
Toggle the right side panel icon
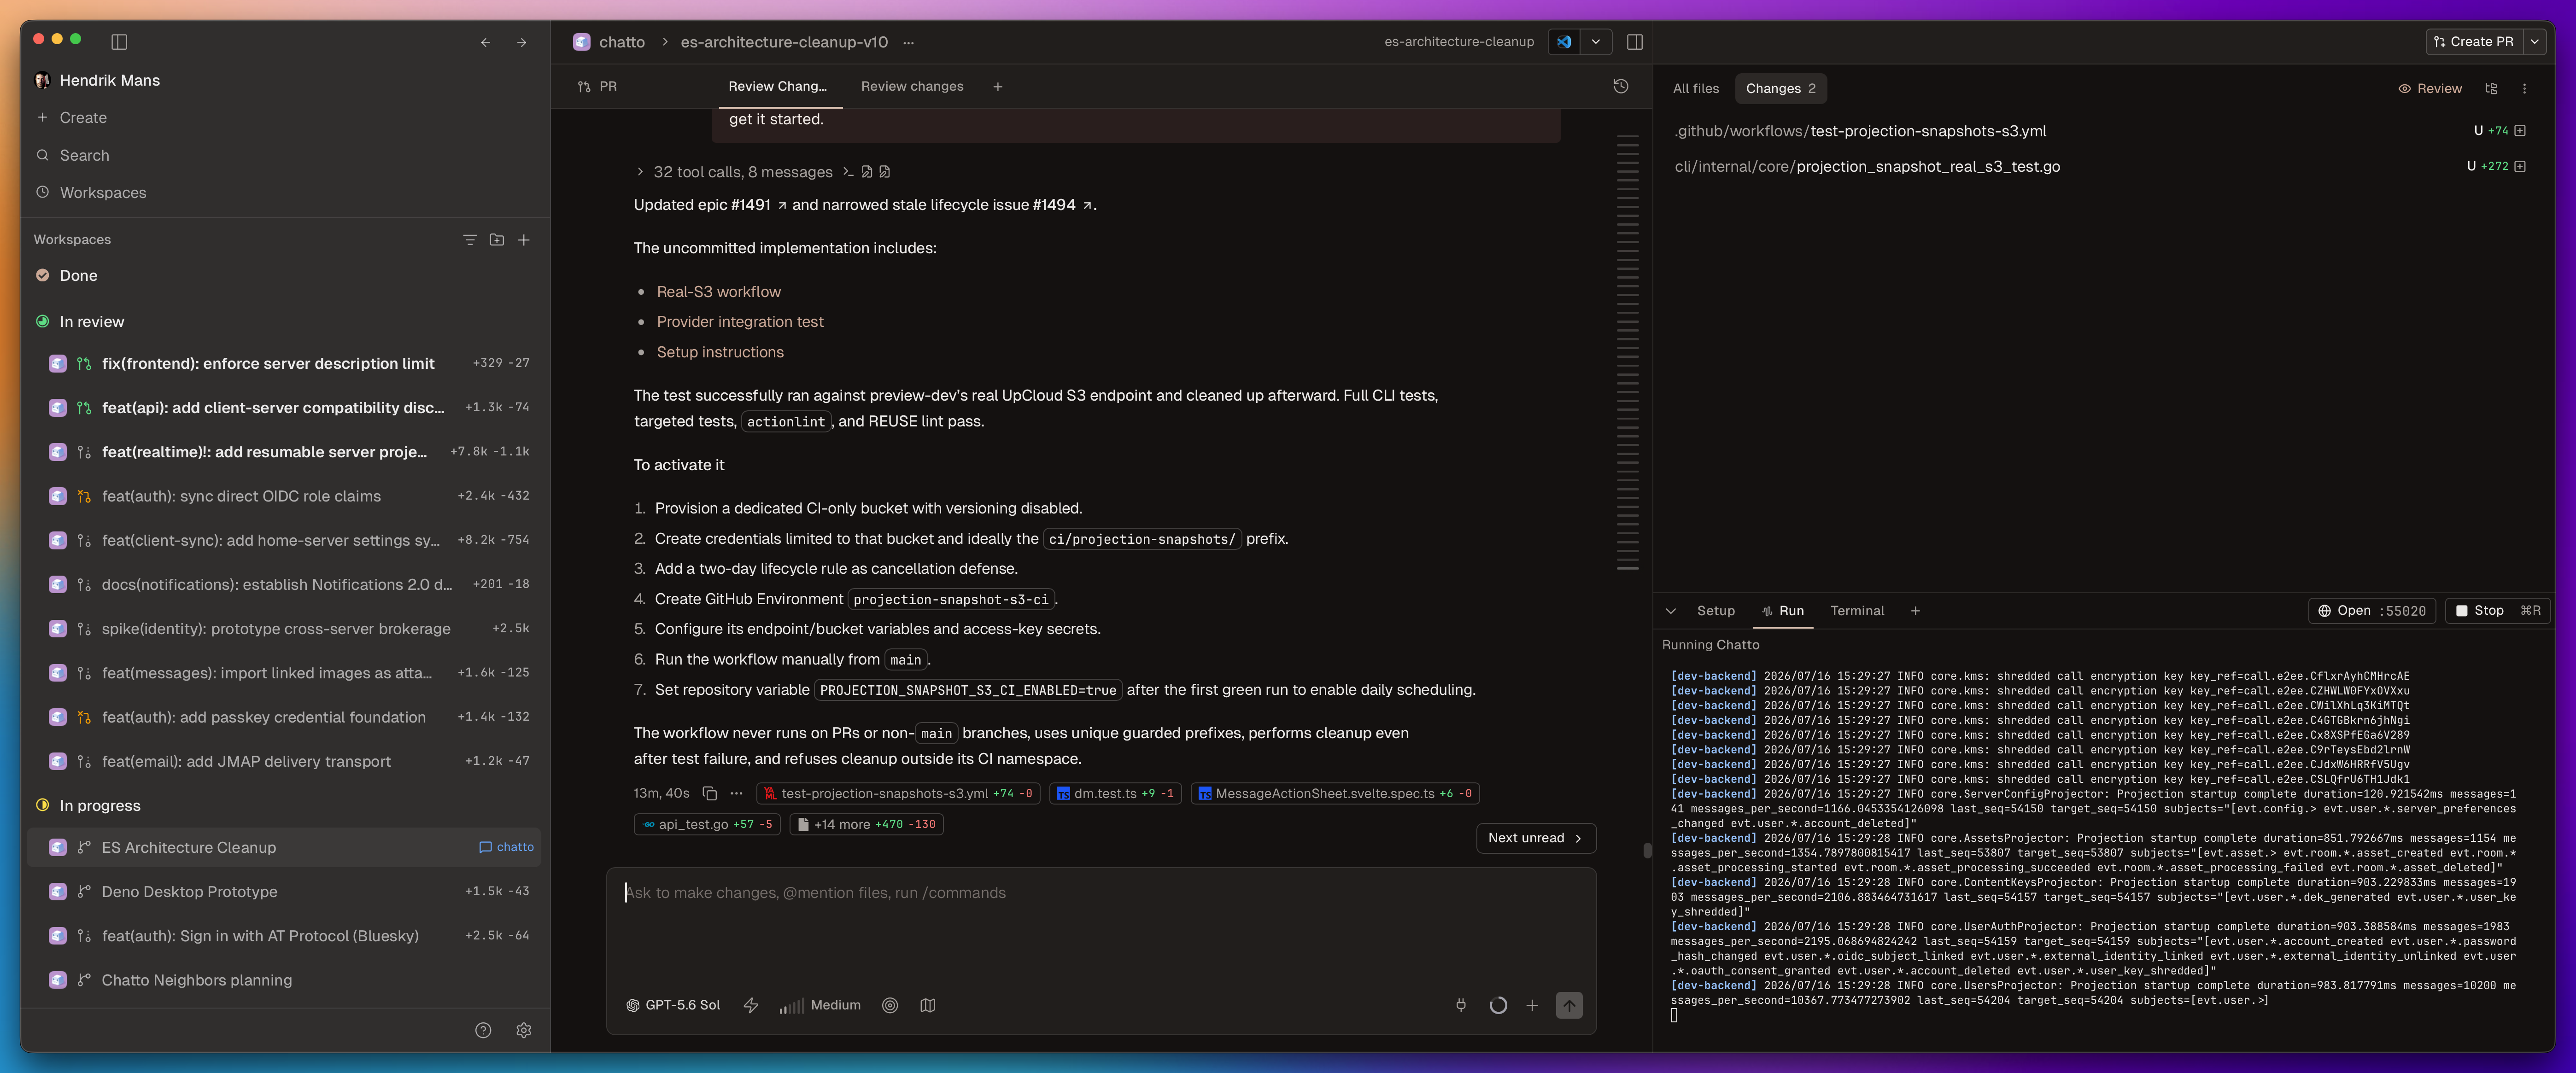1635,42
